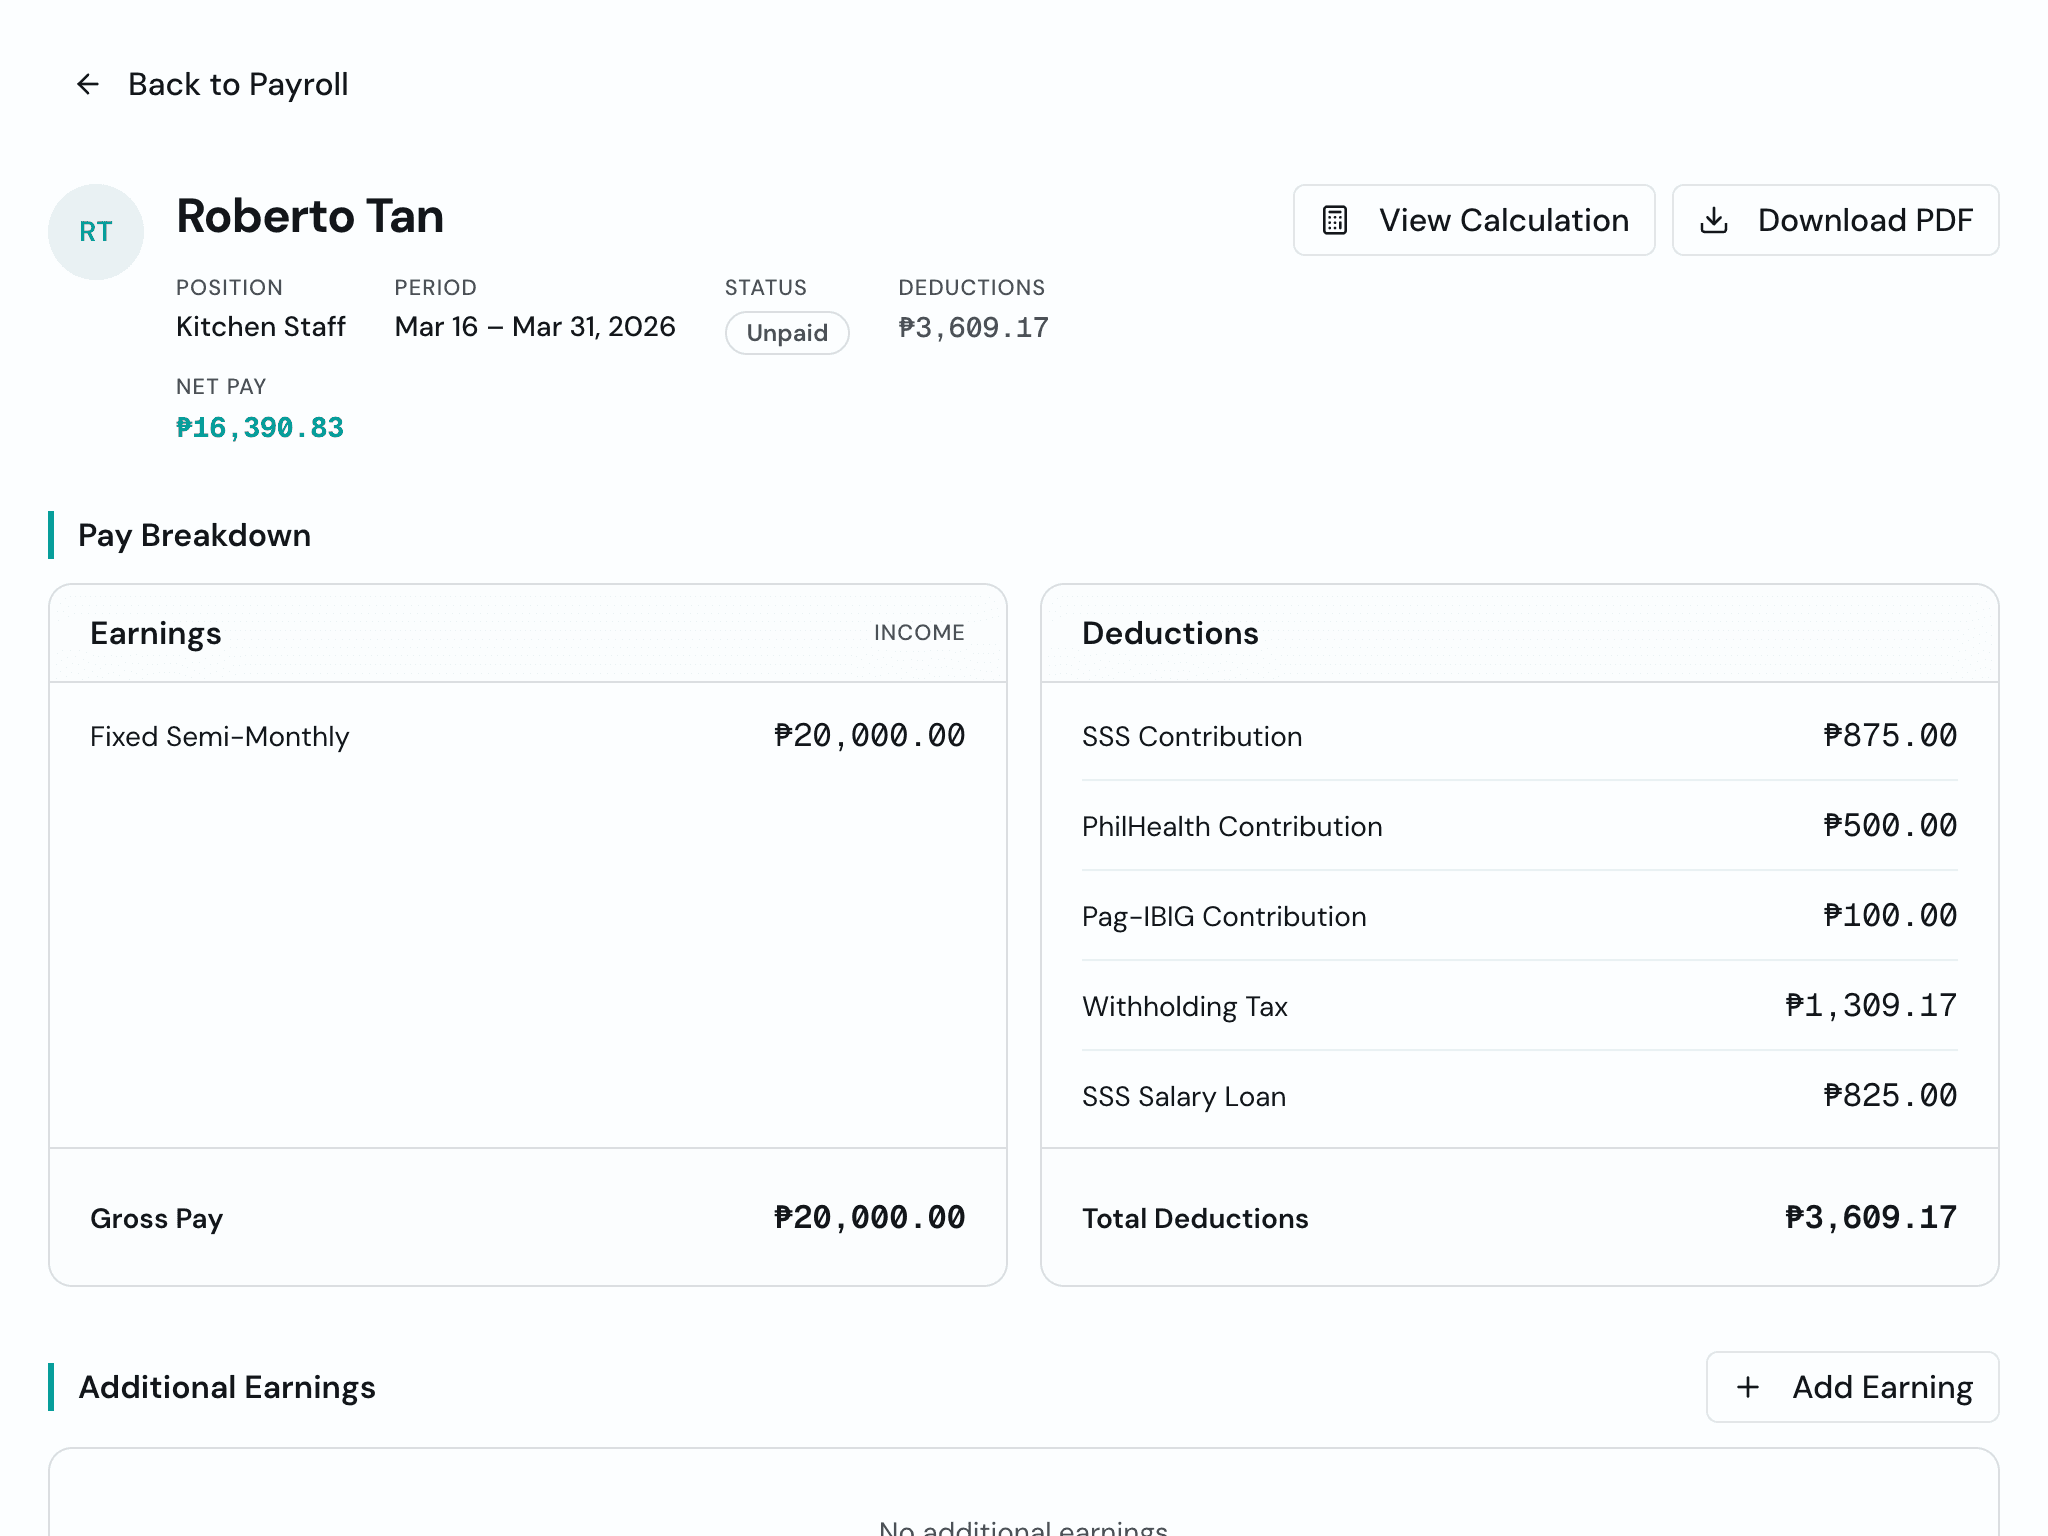Viewport: 2048px width, 1536px height.
Task: Click the Withholding Tax label
Action: (x=1185, y=1007)
